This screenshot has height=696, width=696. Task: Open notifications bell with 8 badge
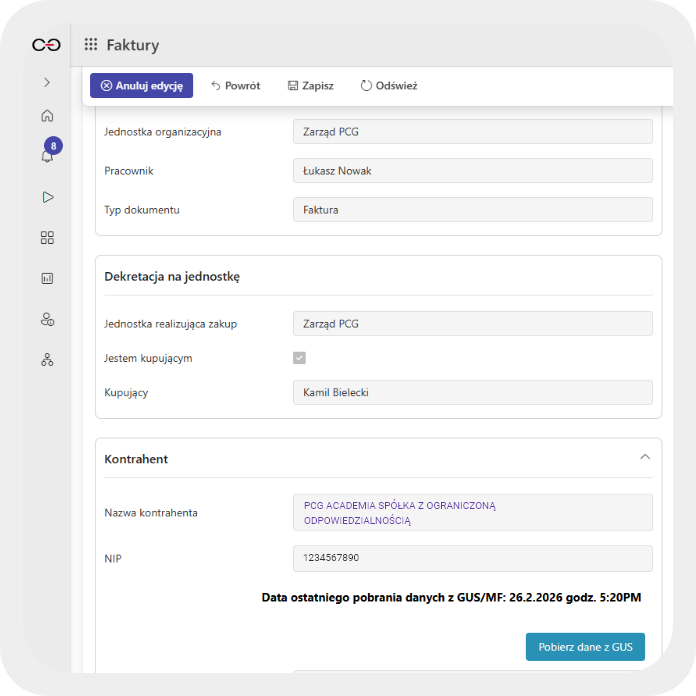(47, 155)
